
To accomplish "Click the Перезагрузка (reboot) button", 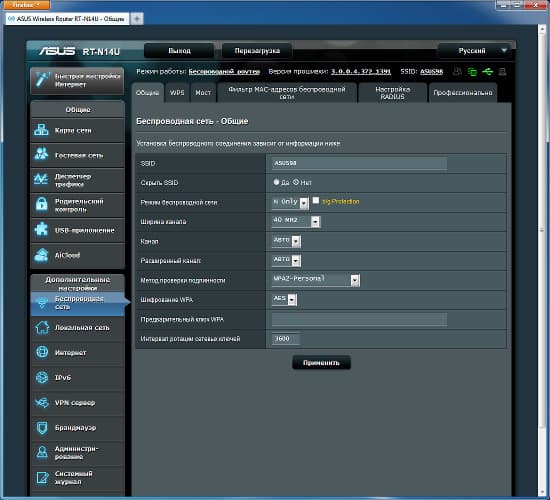I will point(257,51).
